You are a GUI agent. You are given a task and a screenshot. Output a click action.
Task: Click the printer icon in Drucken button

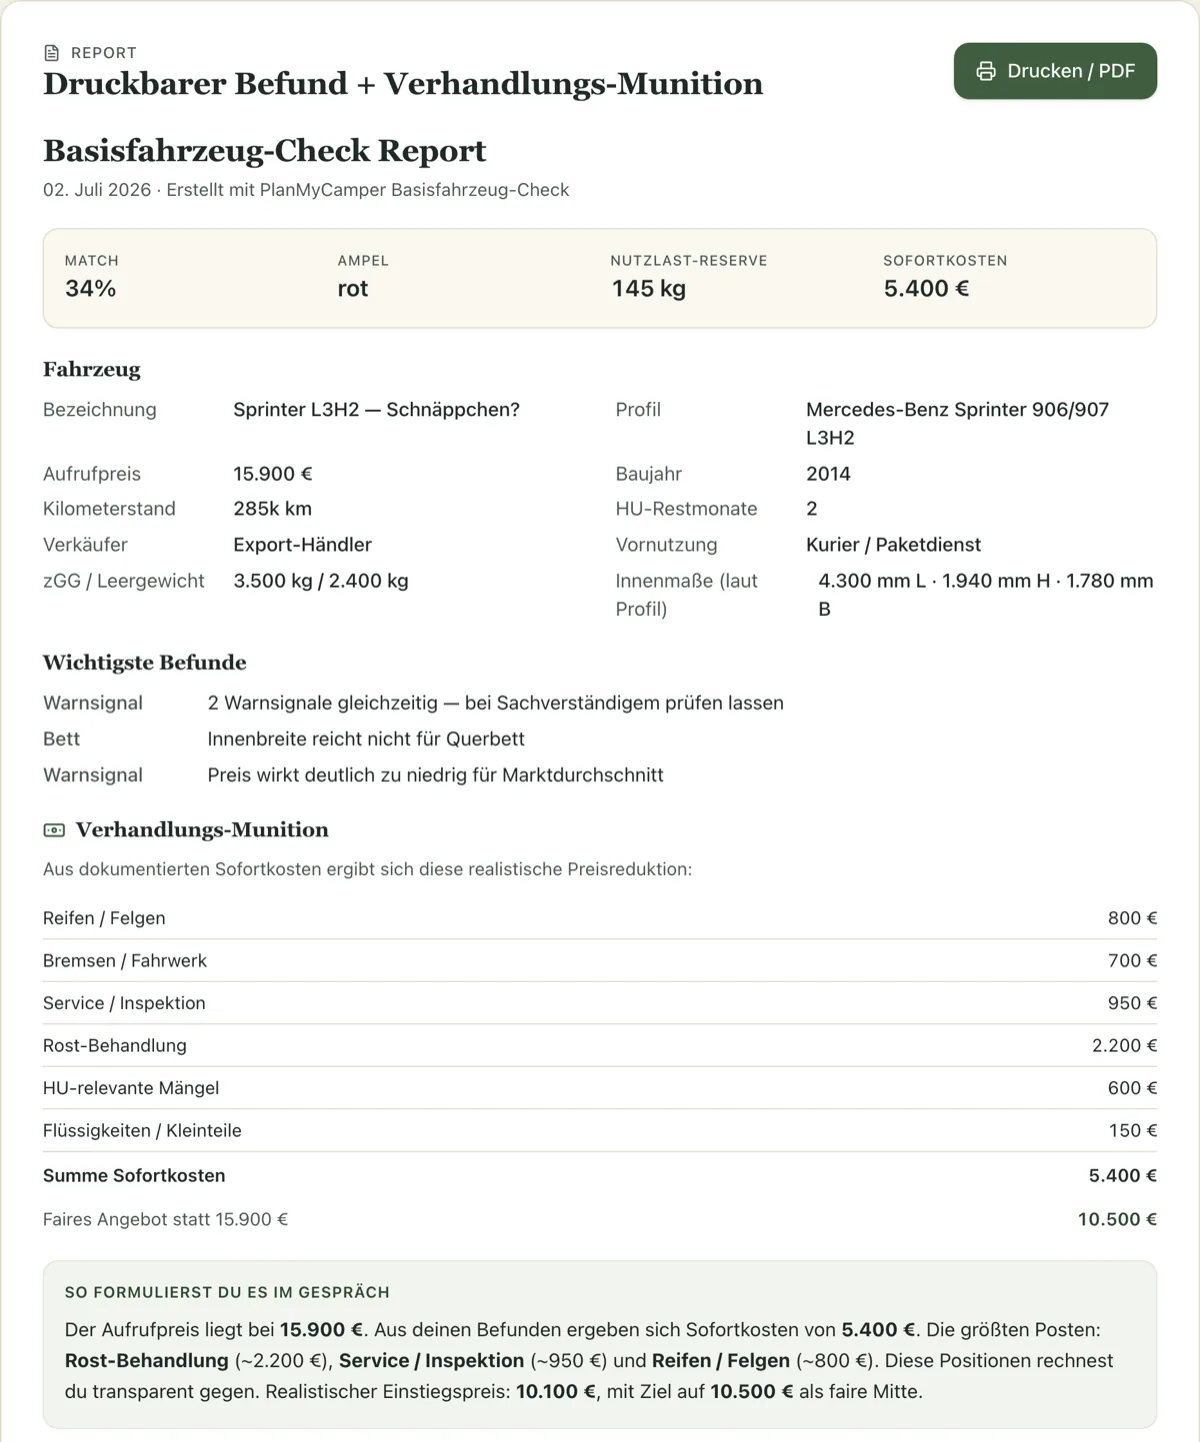986,71
